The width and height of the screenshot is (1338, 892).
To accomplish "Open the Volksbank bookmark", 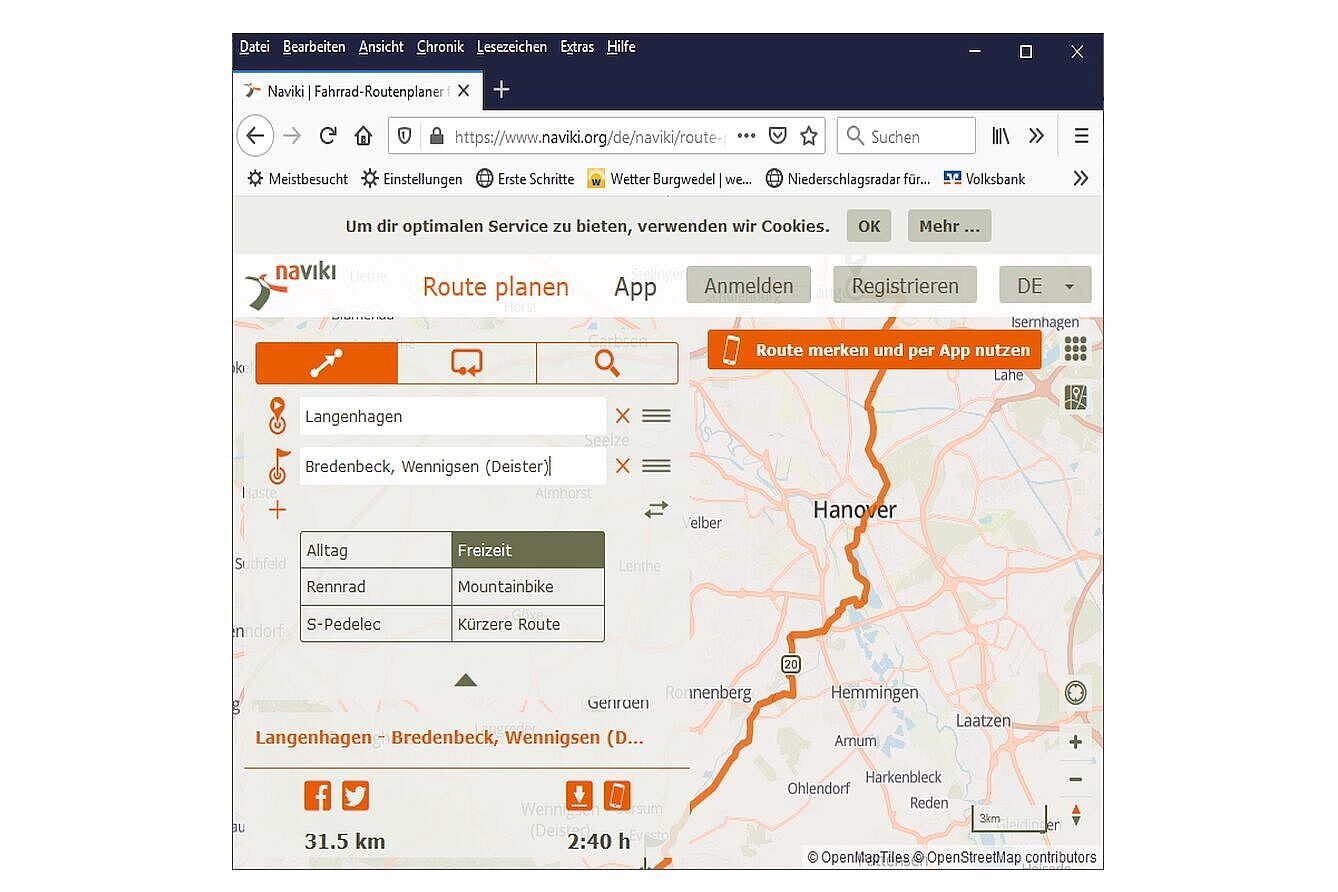I will coord(985,179).
